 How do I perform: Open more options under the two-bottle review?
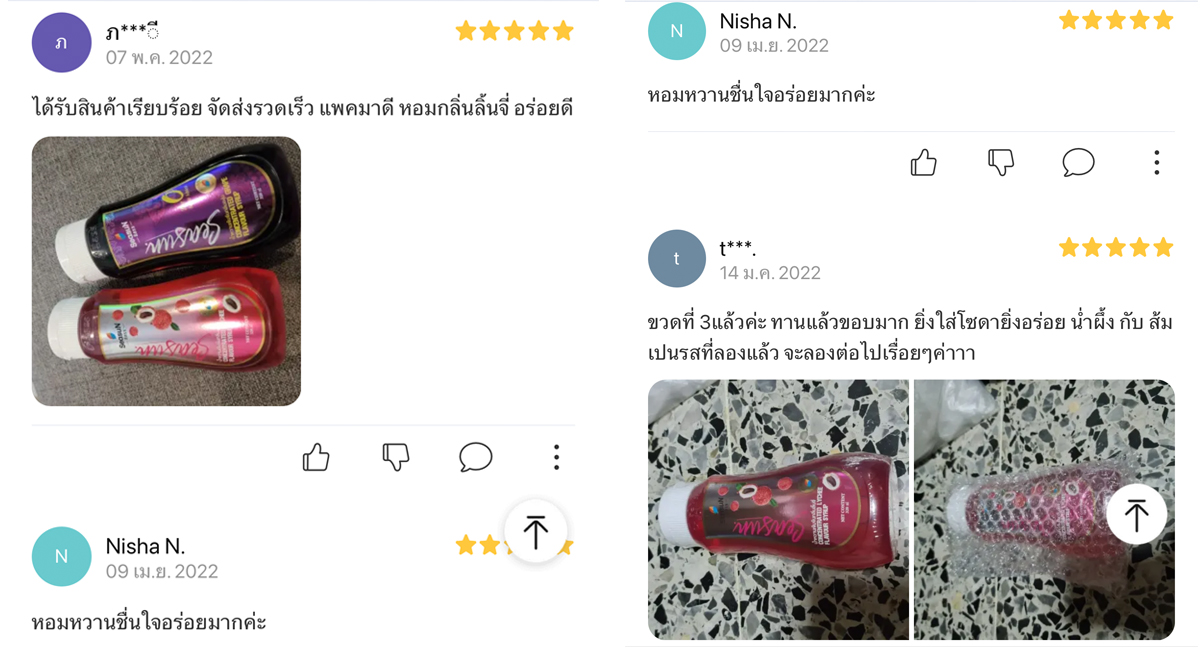(x=556, y=457)
